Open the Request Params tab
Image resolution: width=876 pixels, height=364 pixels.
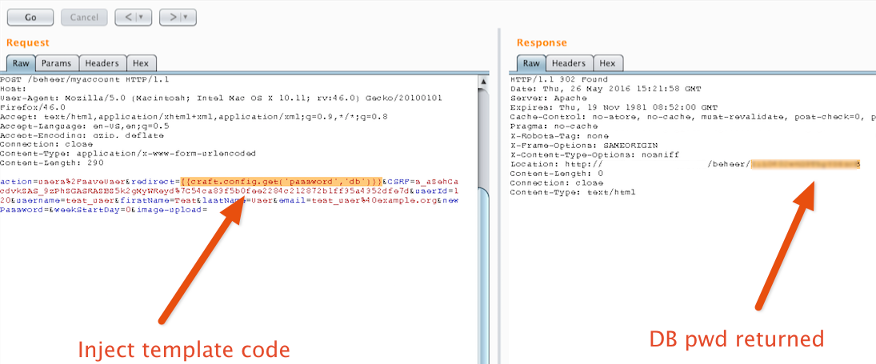pos(57,63)
